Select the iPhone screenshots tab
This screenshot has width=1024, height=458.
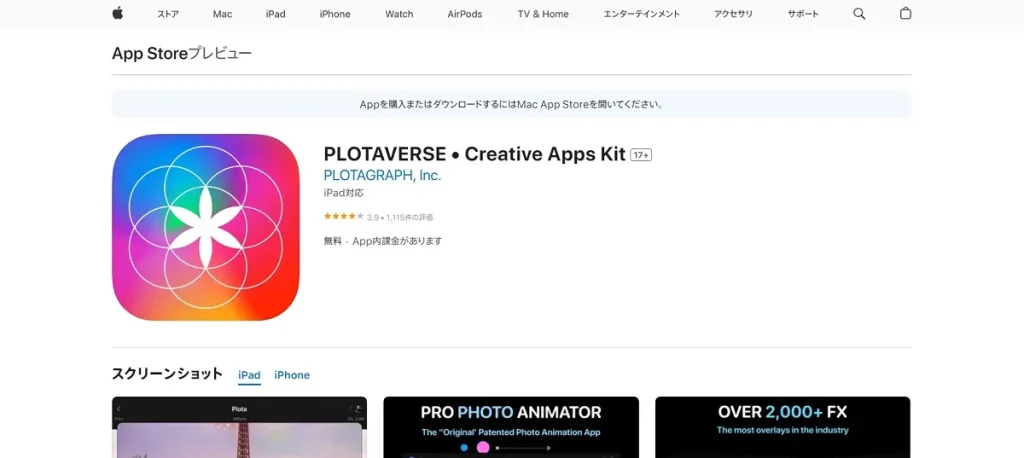(292, 375)
